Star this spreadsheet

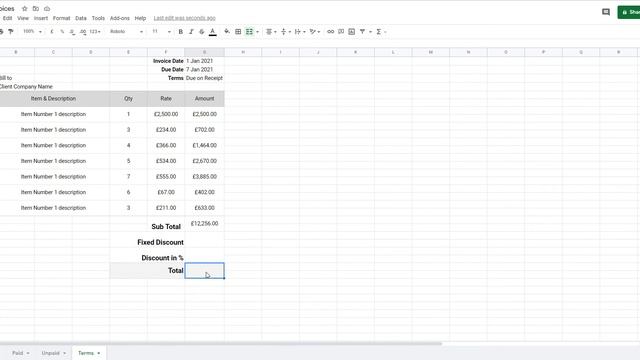pos(24,9)
